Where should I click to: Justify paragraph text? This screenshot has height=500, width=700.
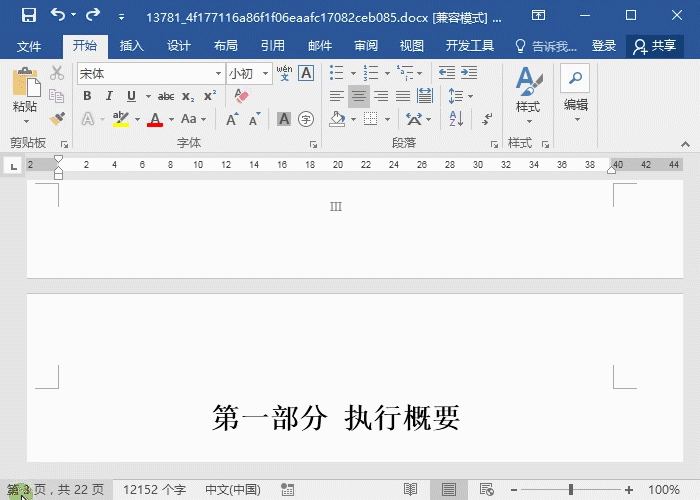[x=403, y=96]
